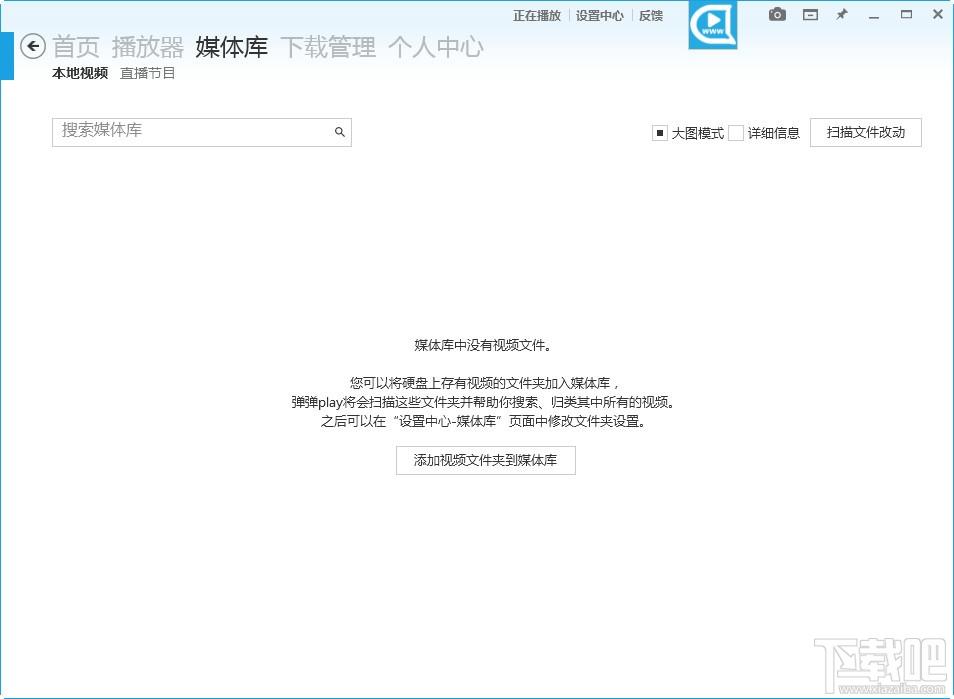The image size is (954, 699).
Task: Focus the 搜索媒体库 search field
Action: coord(202,132)
